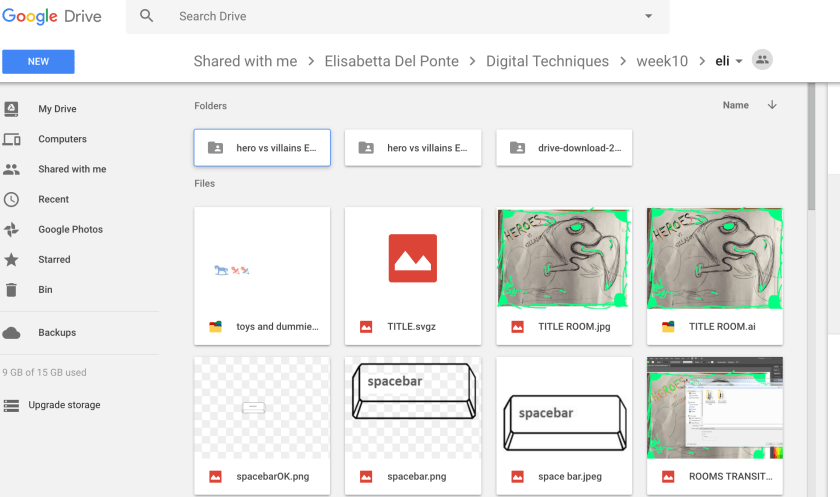Open My Drive in sidebar
840x497 pixels.
[57, 109]
